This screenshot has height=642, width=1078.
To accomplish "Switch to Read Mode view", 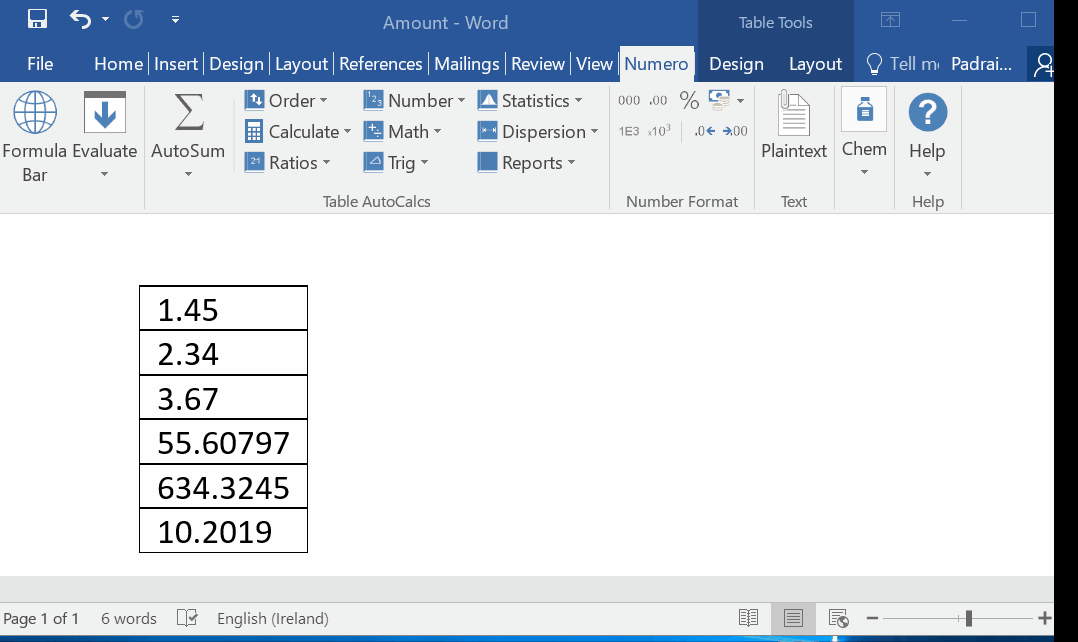I will tap(748, 618).
